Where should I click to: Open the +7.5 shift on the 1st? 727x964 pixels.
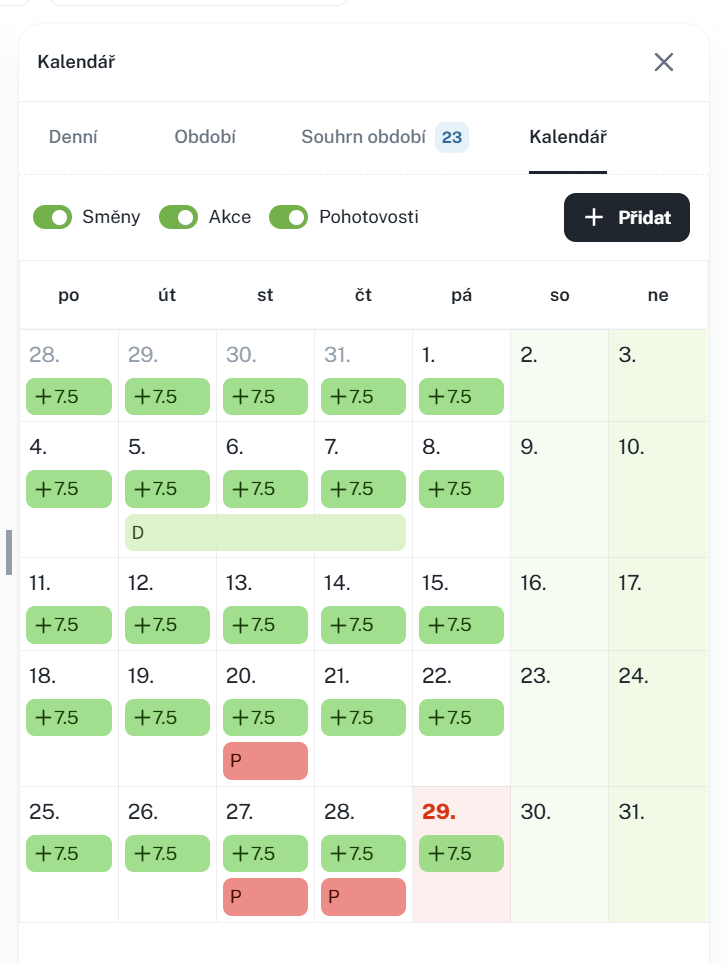tap(461, 397)
